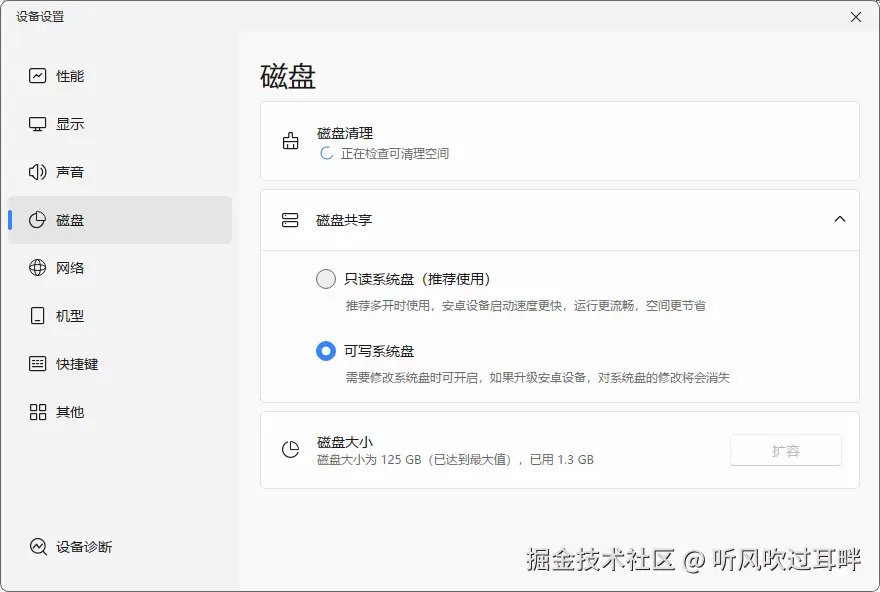Click the 磁盘 pie-chart sidebar icon
The width and height of the screenshot is (880, 592).
pyautogui.click(x=36, y=220)
